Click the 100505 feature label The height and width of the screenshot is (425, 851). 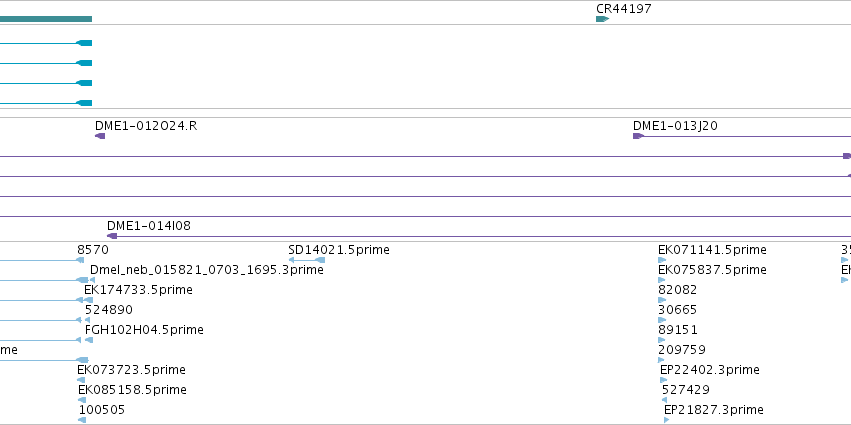[x=102, y=410]
